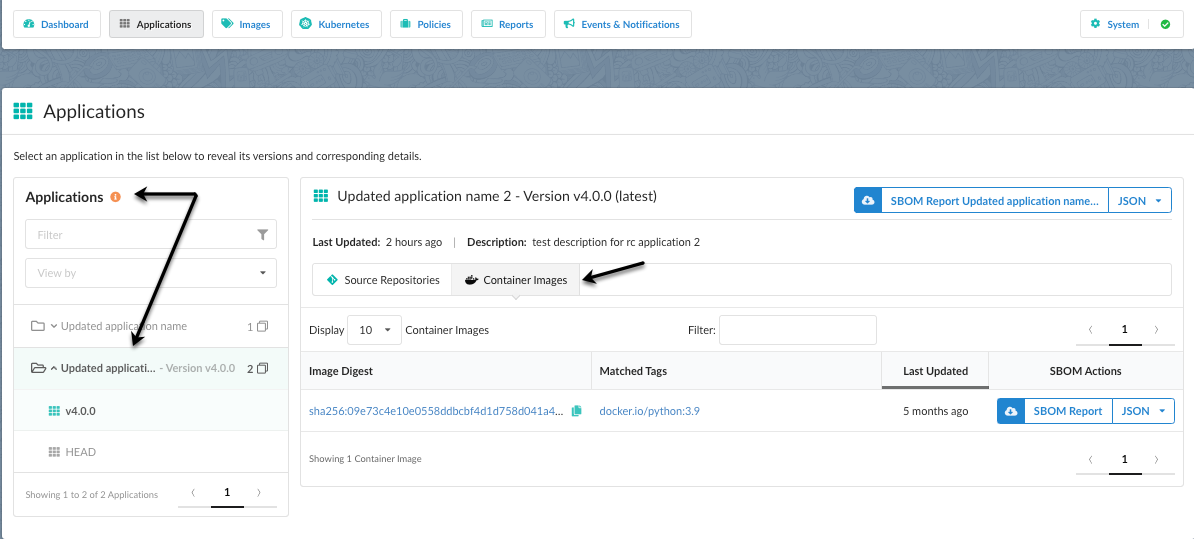Copy the image digest using the copy icon
This screenshot has height=539, width=1194.
[x=576, y=411]
